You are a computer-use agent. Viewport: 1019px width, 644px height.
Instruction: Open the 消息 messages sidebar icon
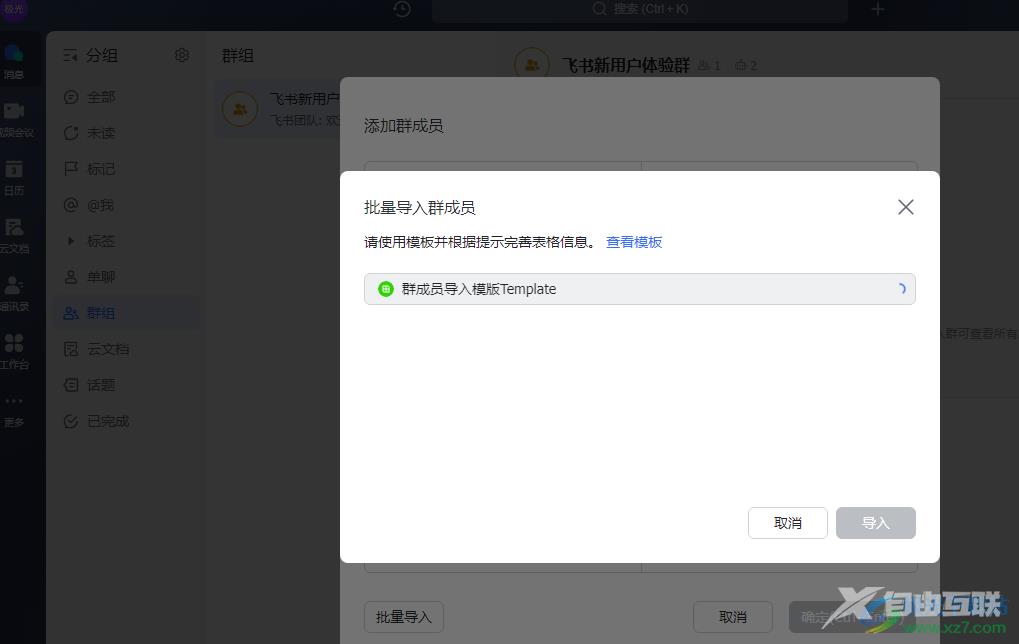(14, 61)
